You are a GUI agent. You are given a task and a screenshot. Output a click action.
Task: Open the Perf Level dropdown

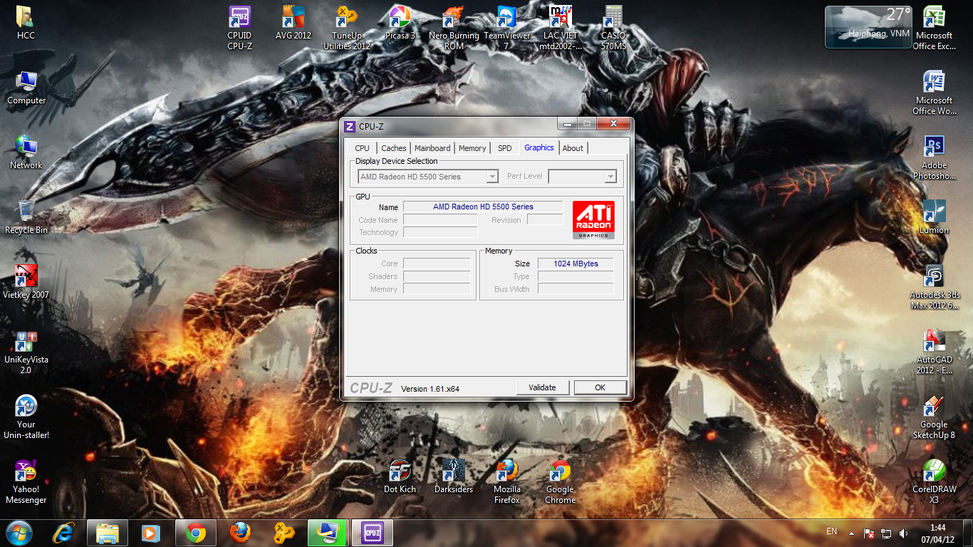click(609, 177)
